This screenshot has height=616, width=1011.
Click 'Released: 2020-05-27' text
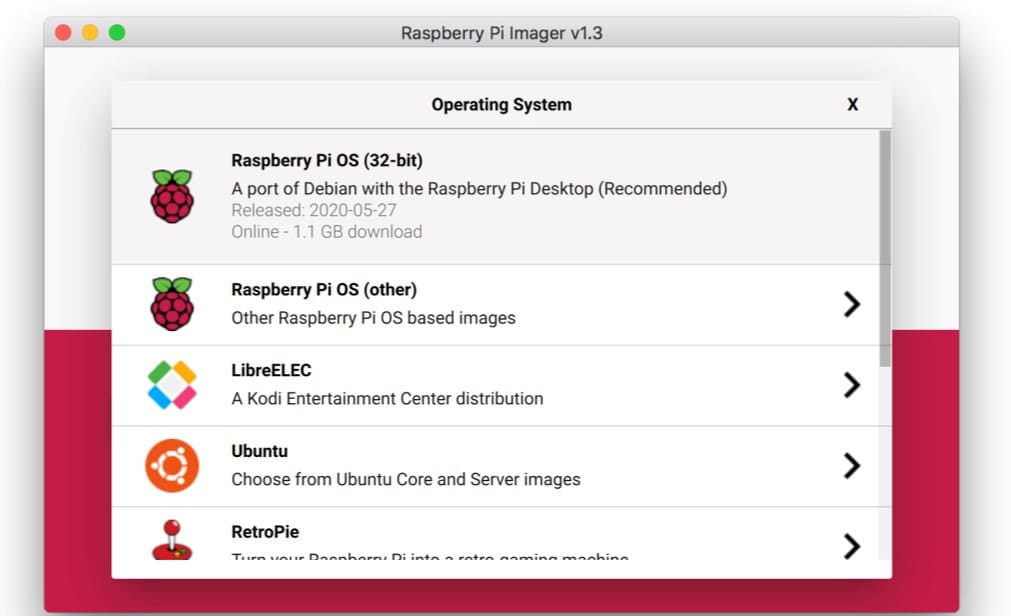(x=314, y=210)
